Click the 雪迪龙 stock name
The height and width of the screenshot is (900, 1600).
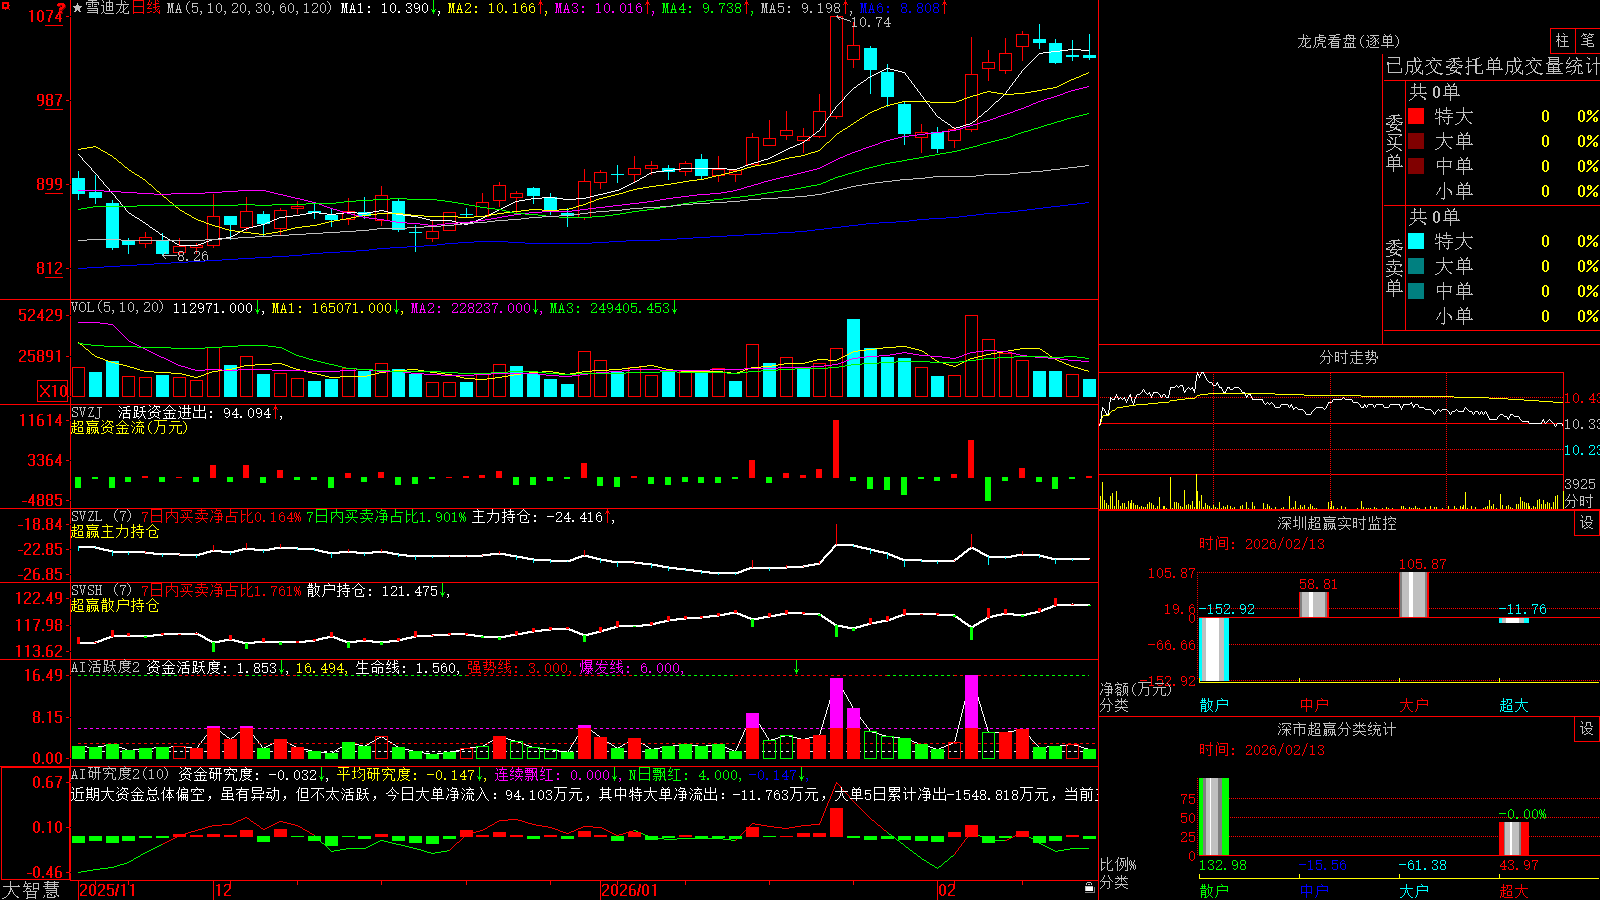tap(107, 8)
